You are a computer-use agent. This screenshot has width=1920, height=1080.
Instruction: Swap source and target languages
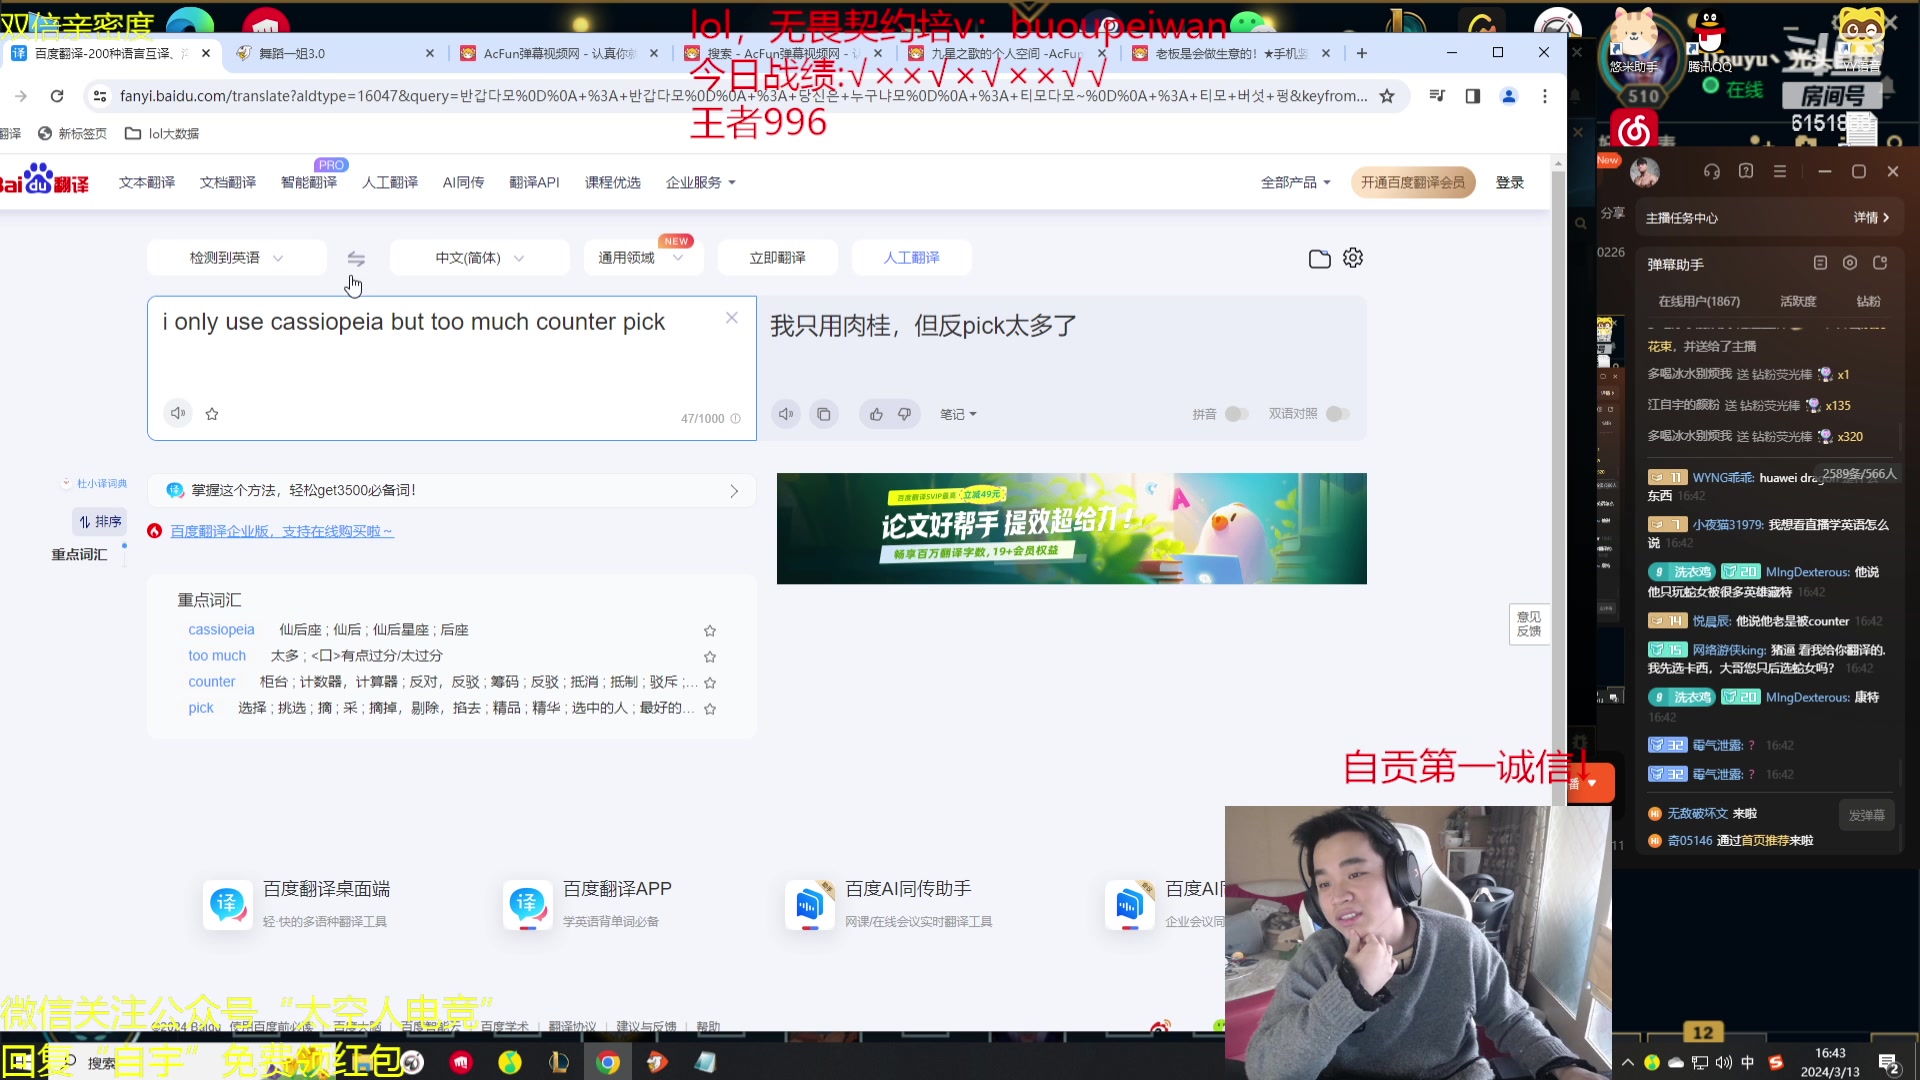point(356,258)
